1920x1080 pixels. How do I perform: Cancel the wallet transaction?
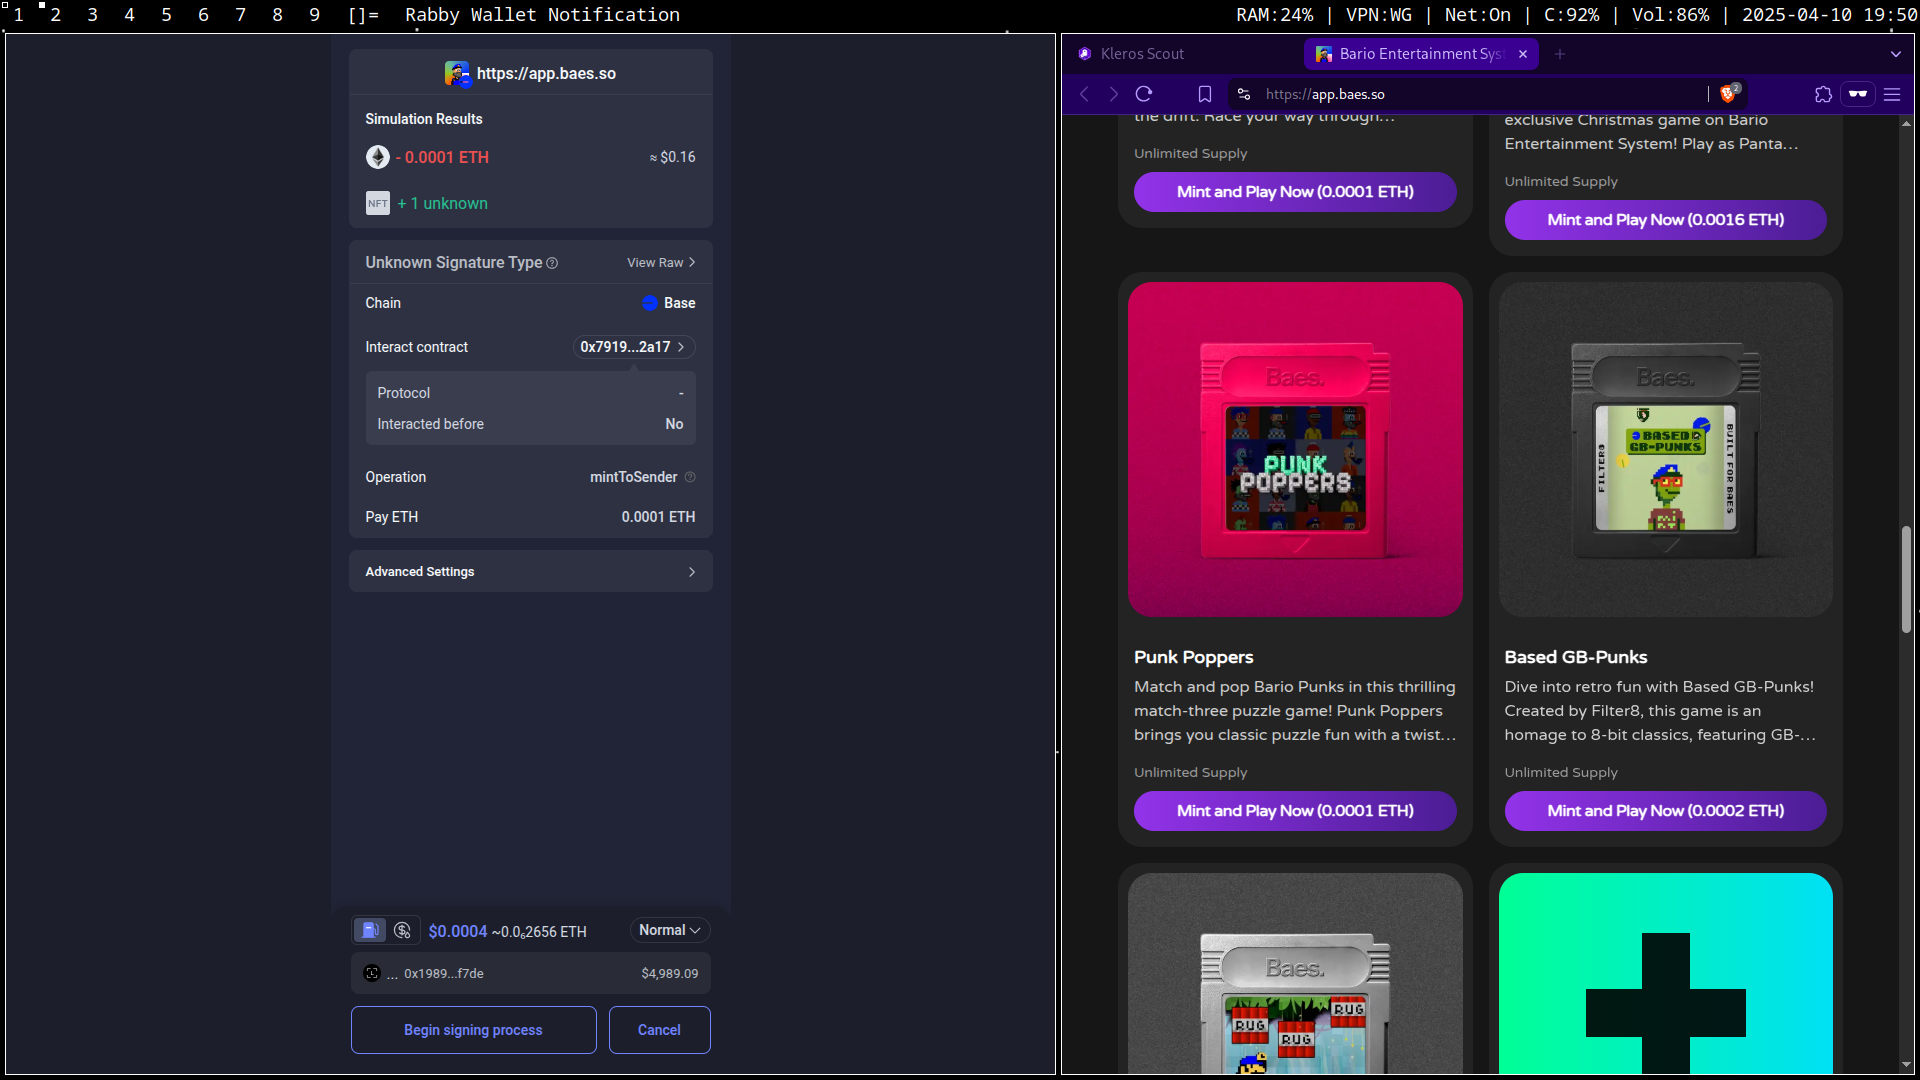[660, 1030]
